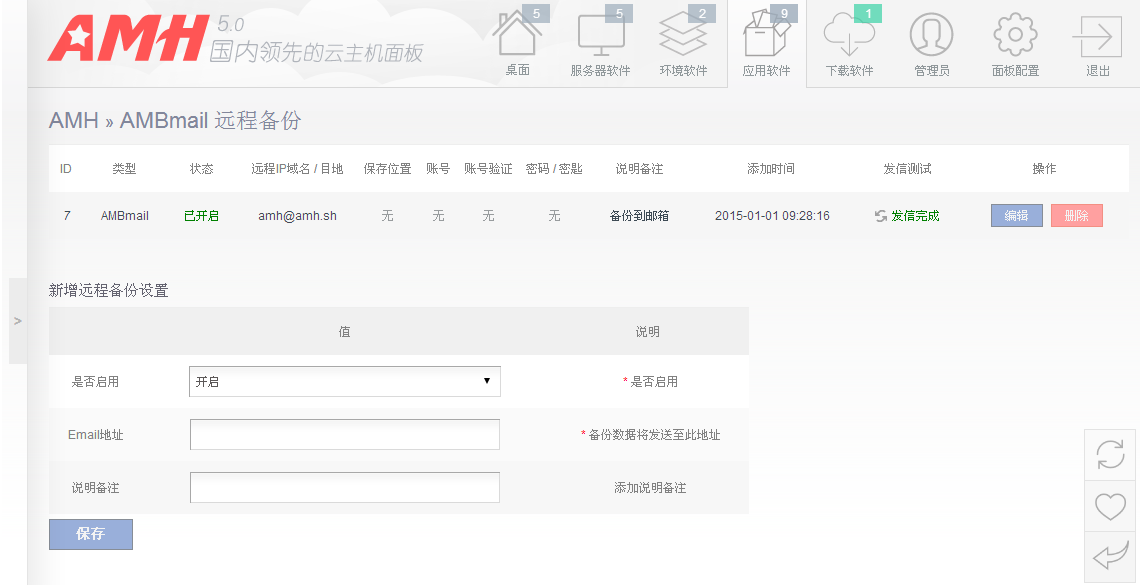This screenshot has width=1140, height=585.
Task: Click the refresh icon at right side
Action: click(1110, 455)
